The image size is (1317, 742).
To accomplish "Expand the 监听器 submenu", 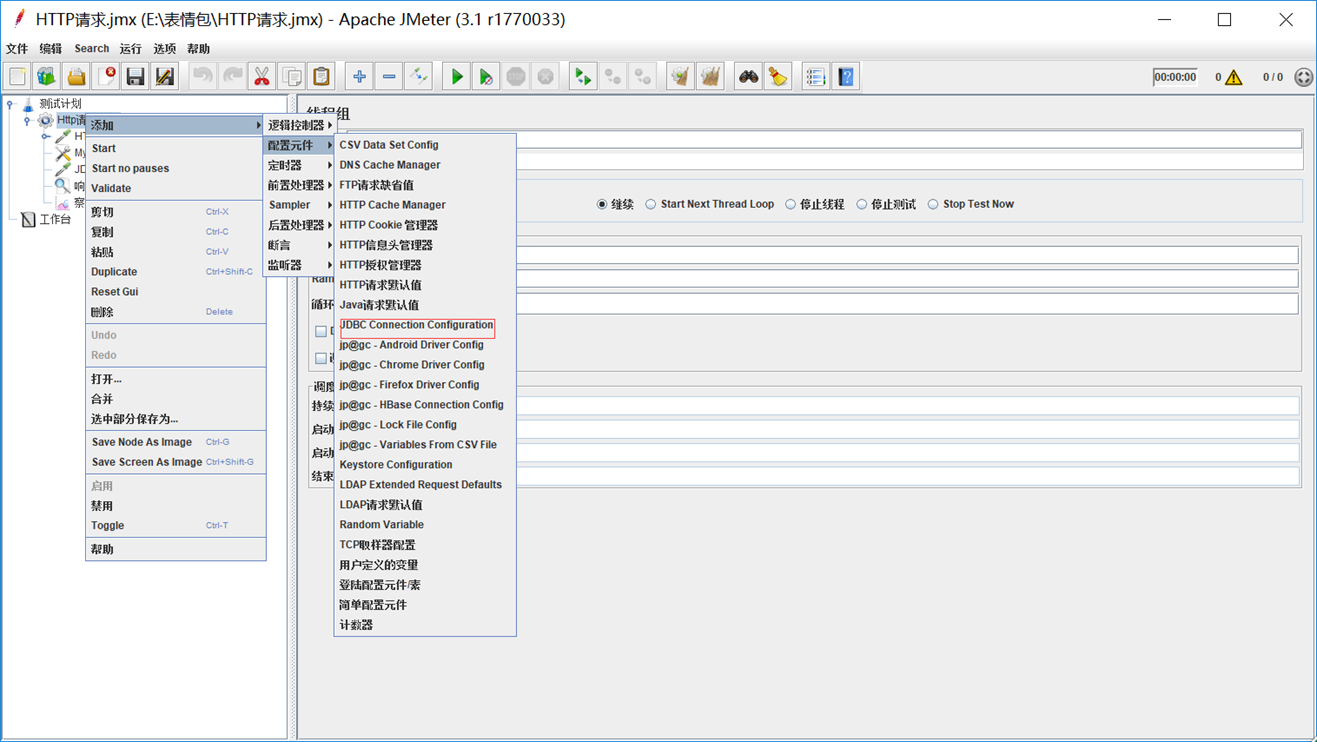I will tap(299, 265).
